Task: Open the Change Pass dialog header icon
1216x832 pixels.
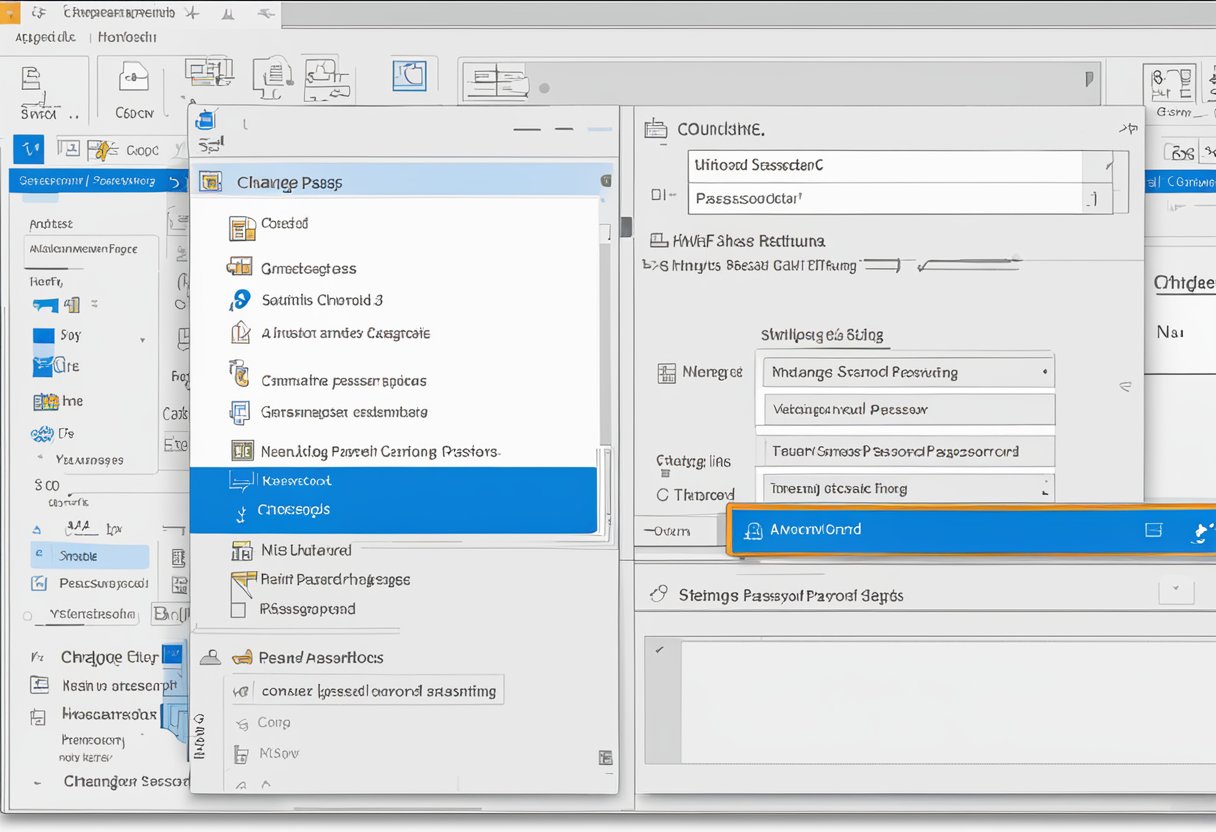Action: coord(210,182)
